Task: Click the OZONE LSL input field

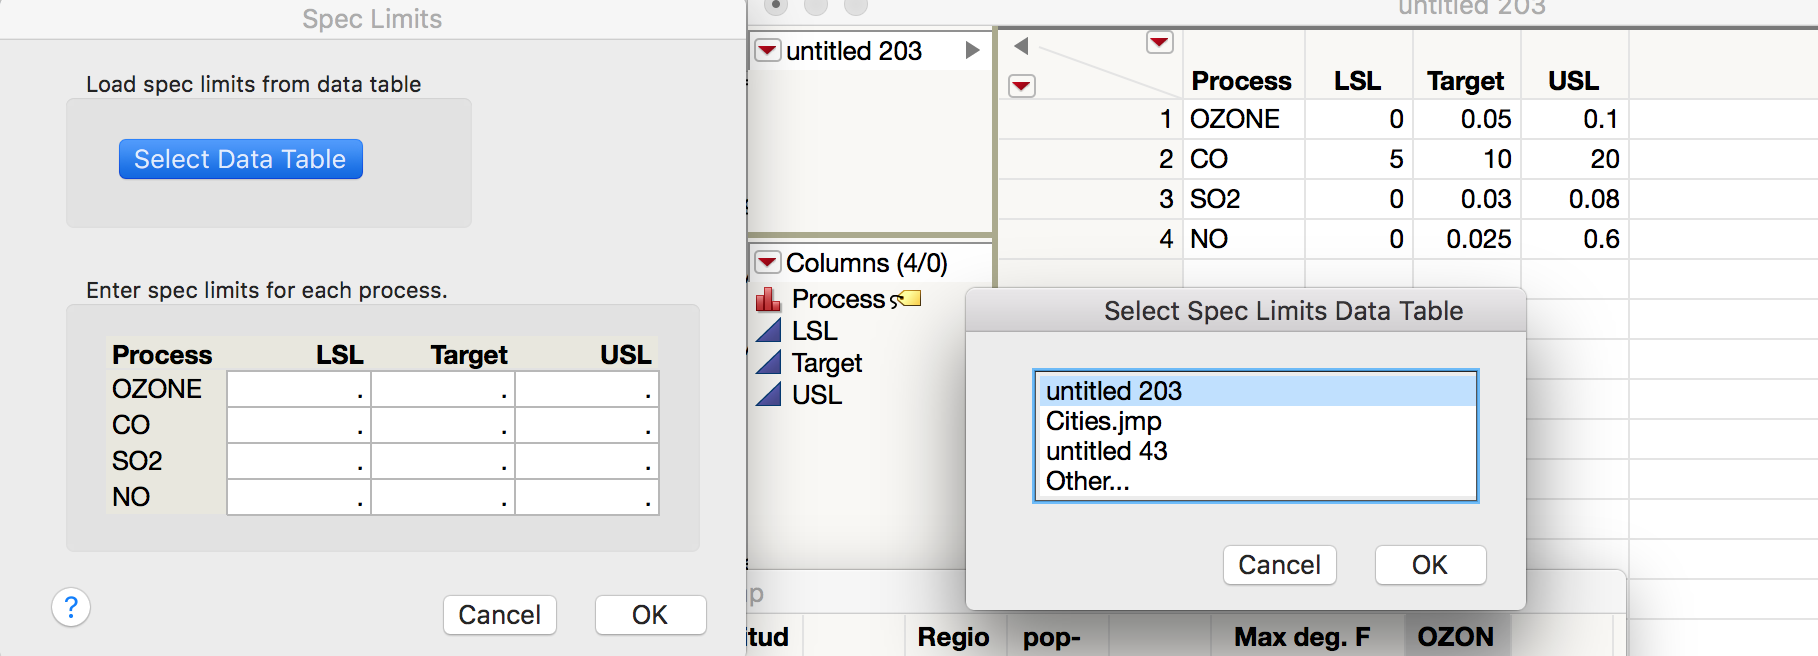Action: (x=298, y=390)
